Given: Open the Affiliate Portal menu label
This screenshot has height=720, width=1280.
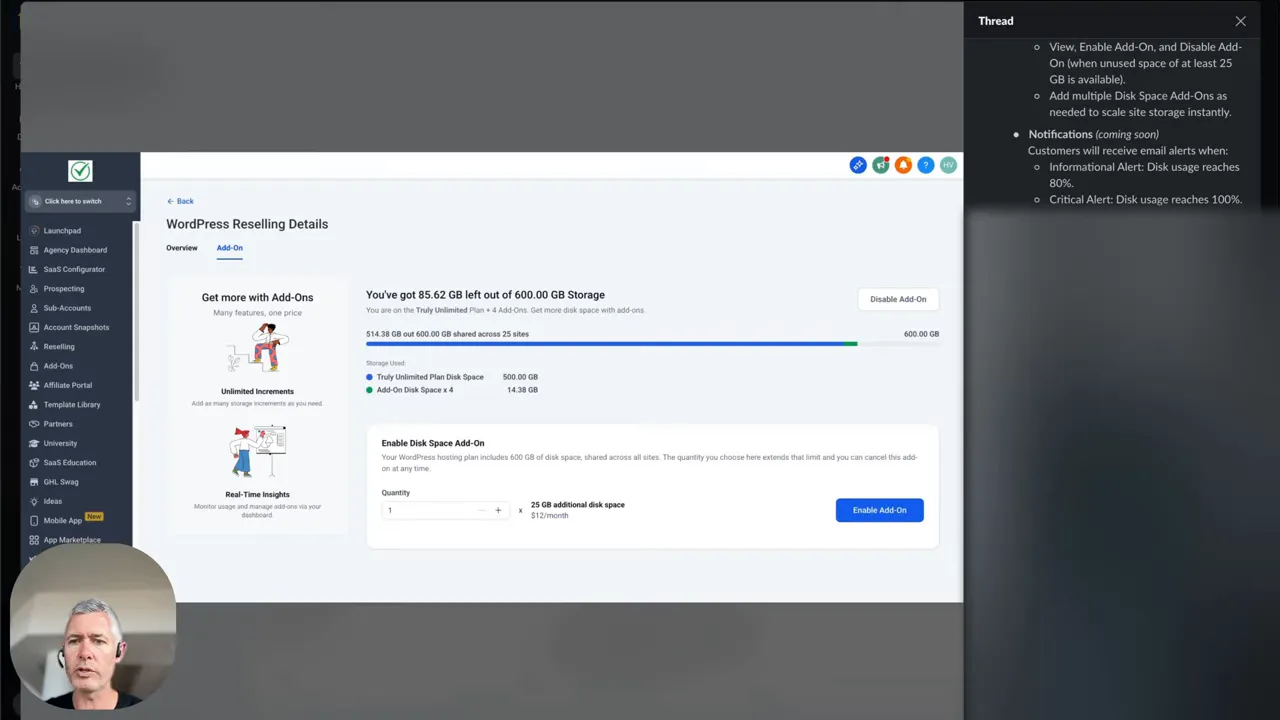Looking at the screenshot, I should point(68,385).
